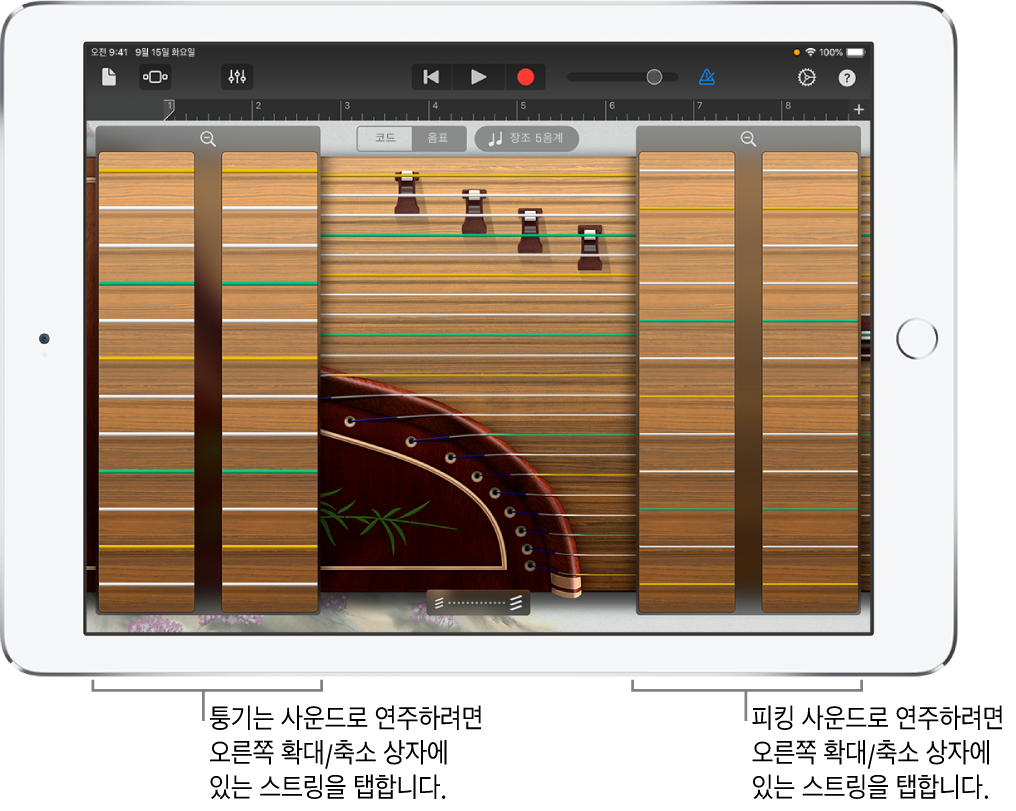The width and height of the screenshot is (1016, 811).
Task: Go to beginning with rewind button
Action: point(431,78)
